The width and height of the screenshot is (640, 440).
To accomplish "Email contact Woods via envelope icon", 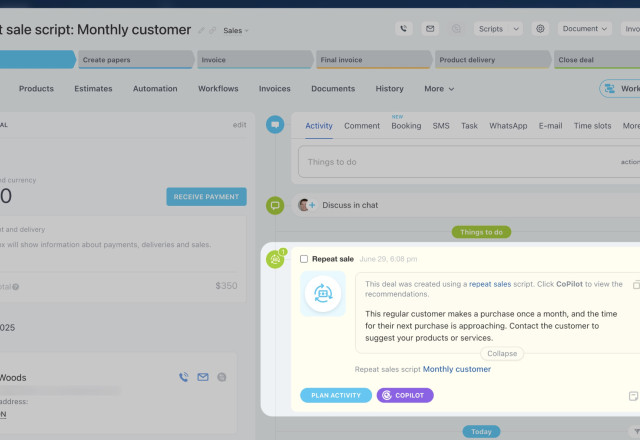I will point(203,377).
